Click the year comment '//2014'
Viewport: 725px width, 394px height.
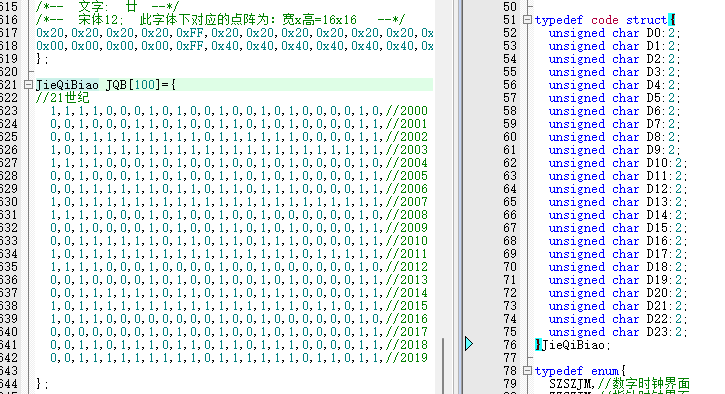407,293
